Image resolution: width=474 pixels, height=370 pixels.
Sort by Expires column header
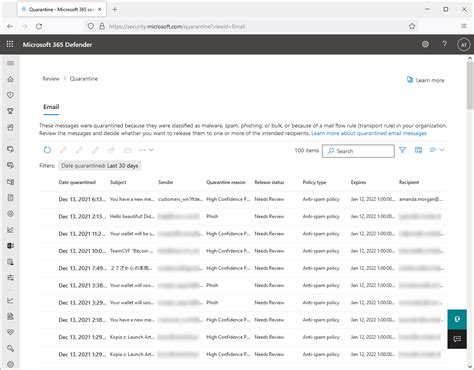point(358,182)
